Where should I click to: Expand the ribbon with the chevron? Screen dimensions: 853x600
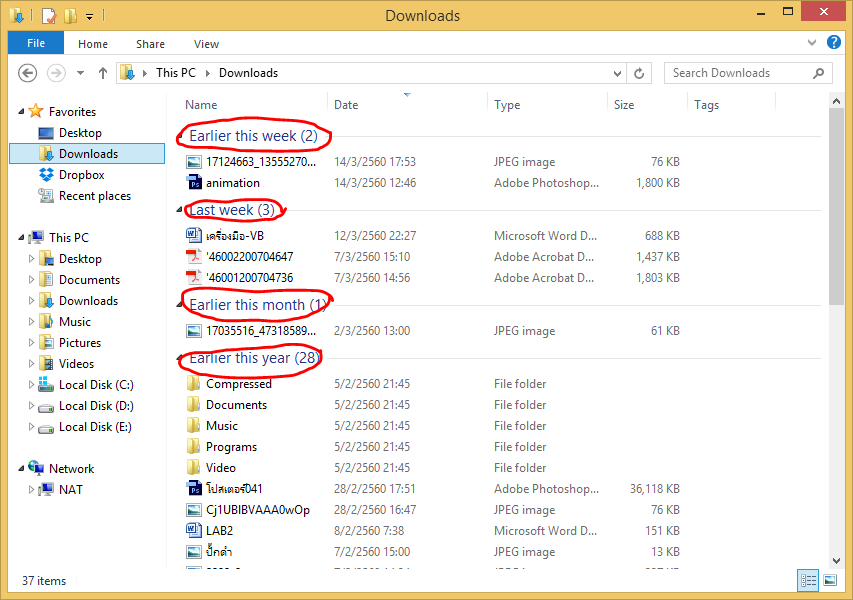(812, 44)
